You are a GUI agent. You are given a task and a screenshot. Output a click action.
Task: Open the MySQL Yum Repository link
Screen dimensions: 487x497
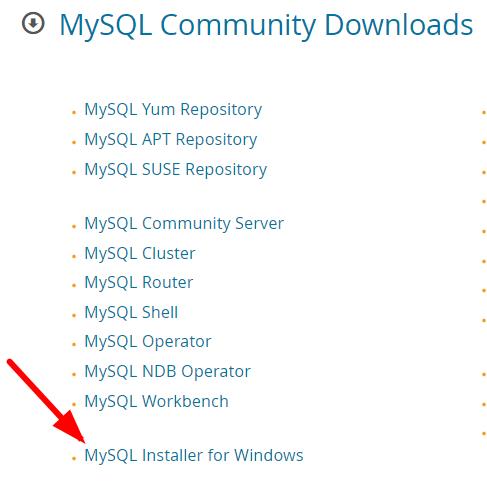pyautogui.click(x=173, y=110)
